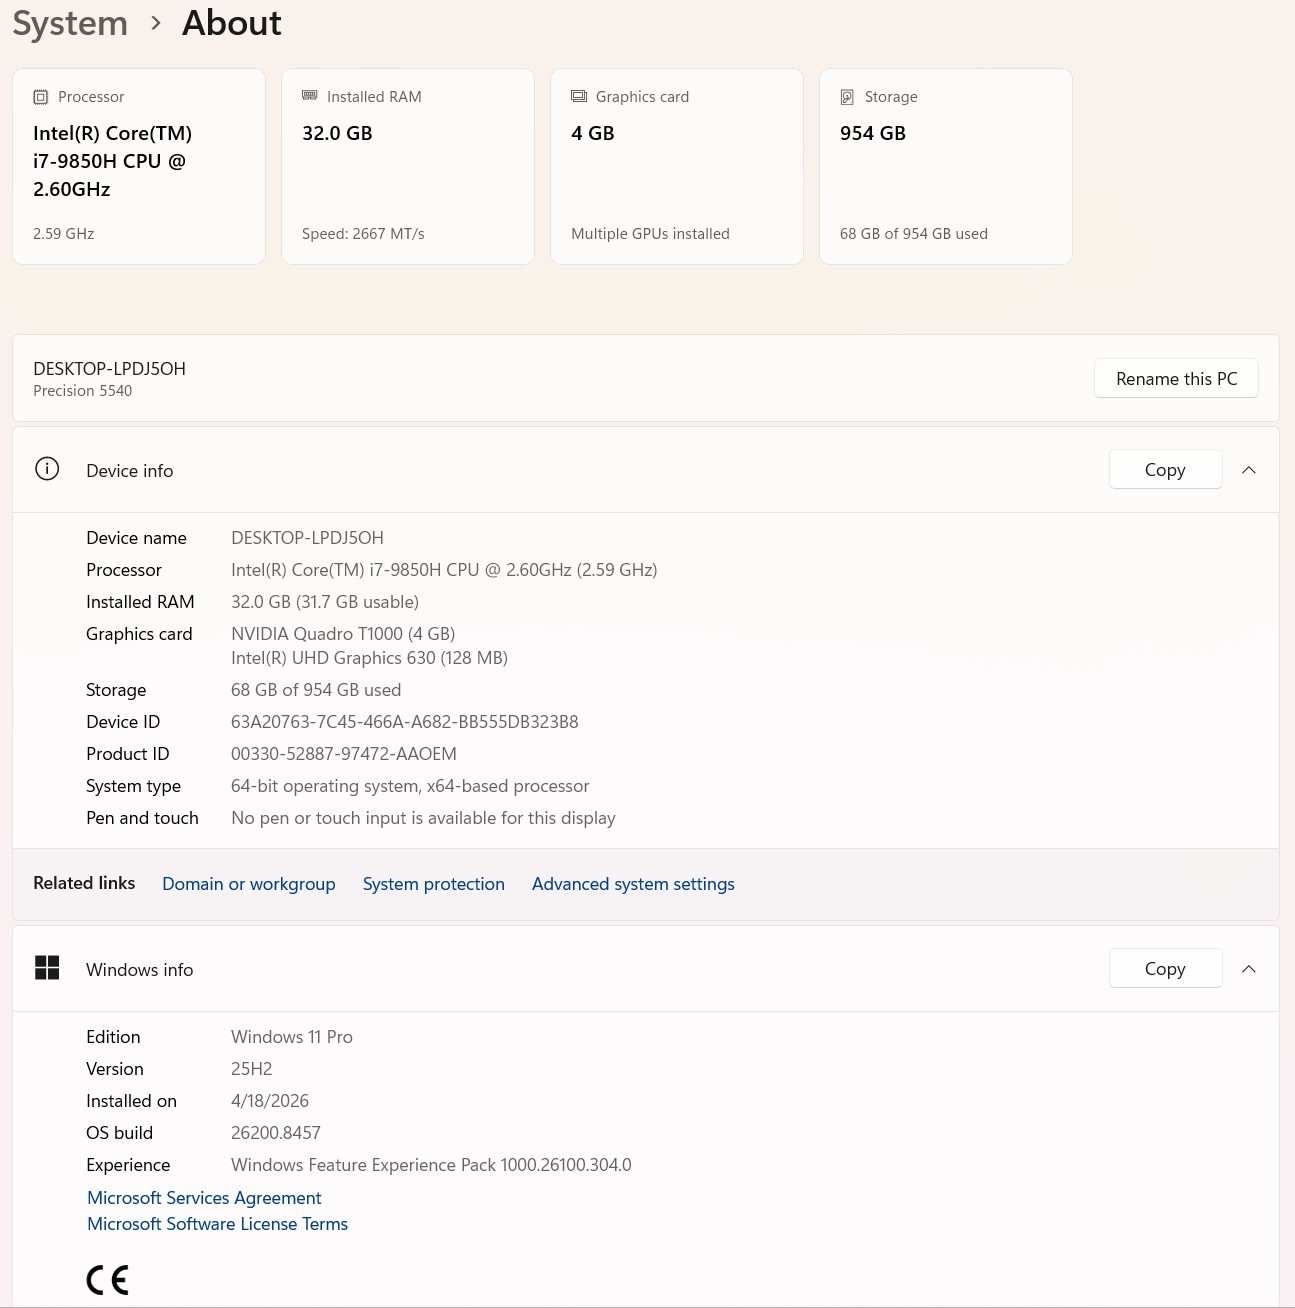Click the Installed RAM memory icon

[x=310, y=96]
